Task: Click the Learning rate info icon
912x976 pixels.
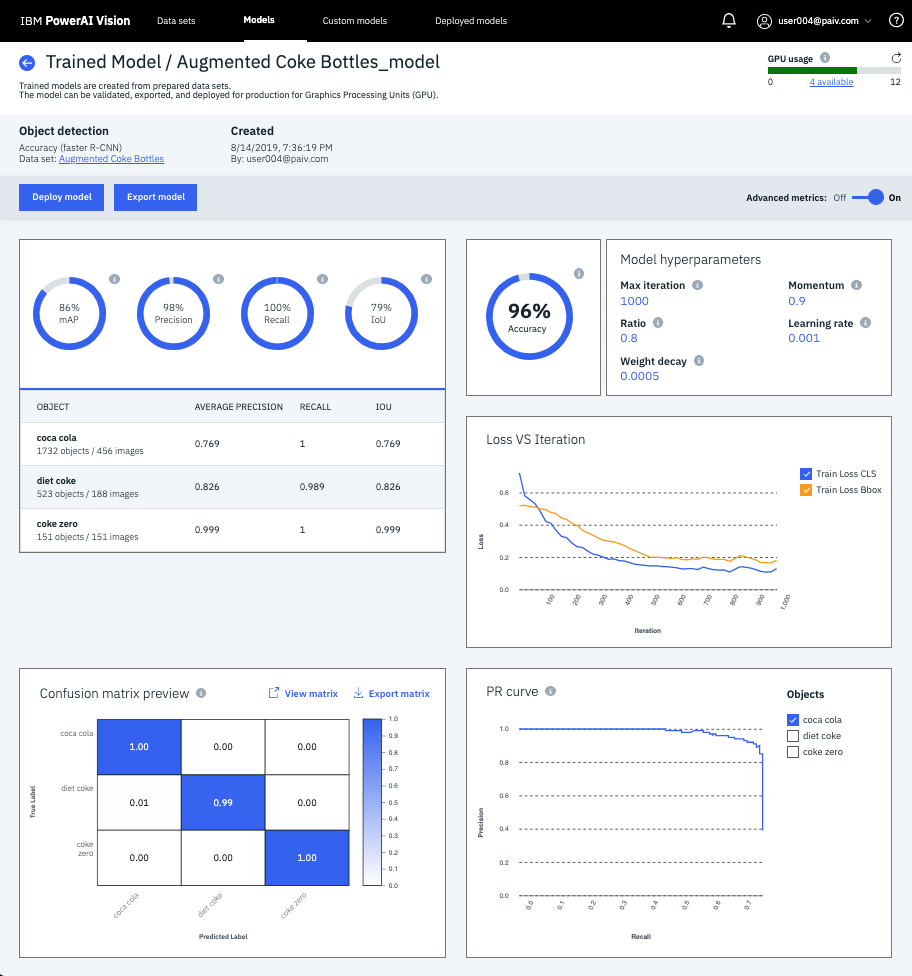Action: click(x=865, y=322)
